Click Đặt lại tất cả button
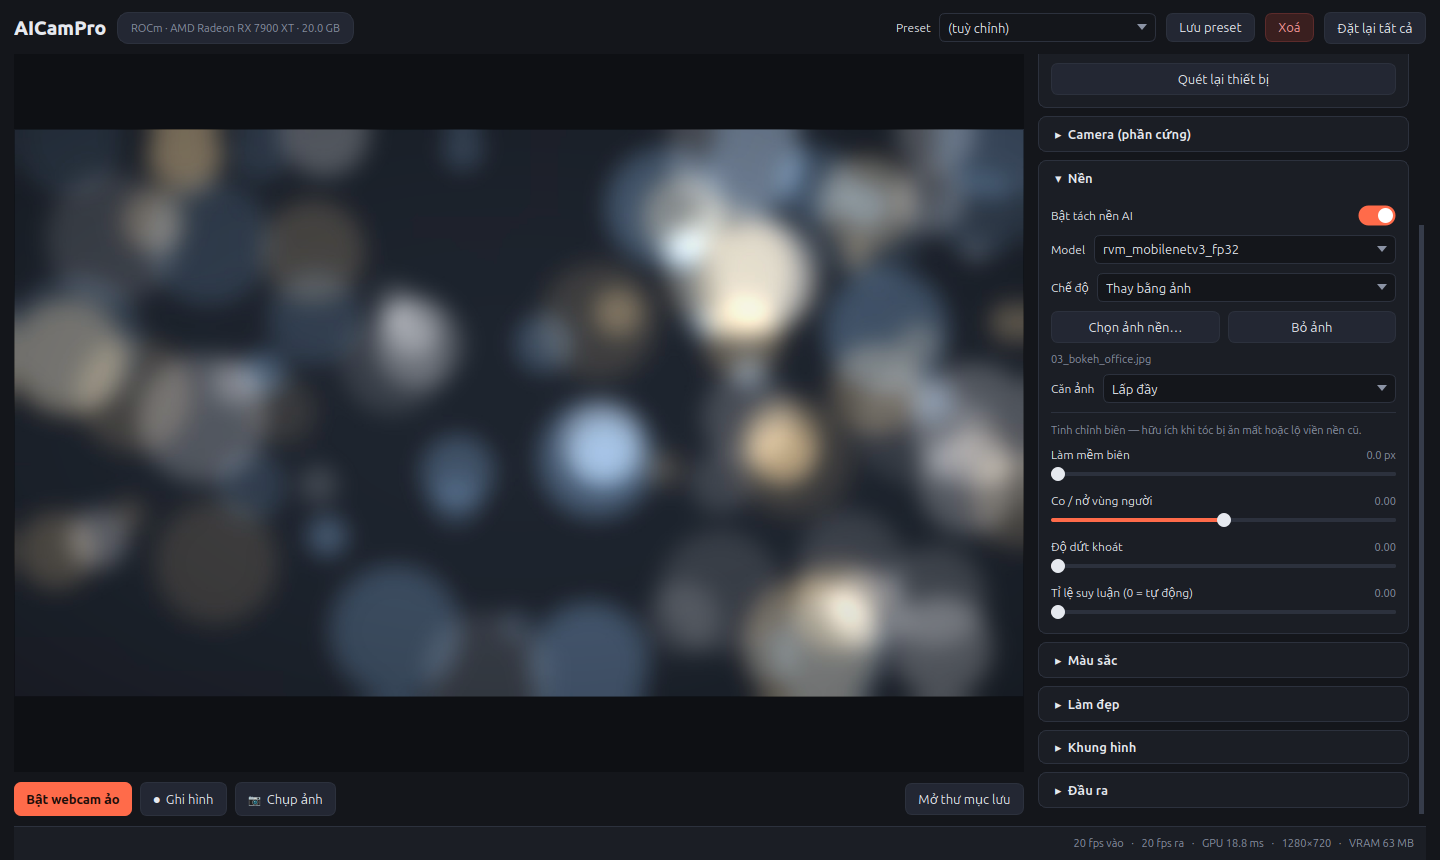The image size is (1440, 860). click(1375, 28)
